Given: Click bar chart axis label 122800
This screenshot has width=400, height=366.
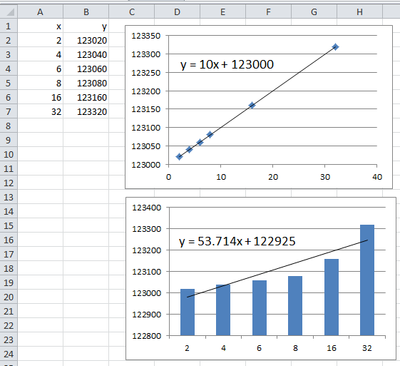Looking at the screenshot, I should pyautogui.click(x=147, y=336).
